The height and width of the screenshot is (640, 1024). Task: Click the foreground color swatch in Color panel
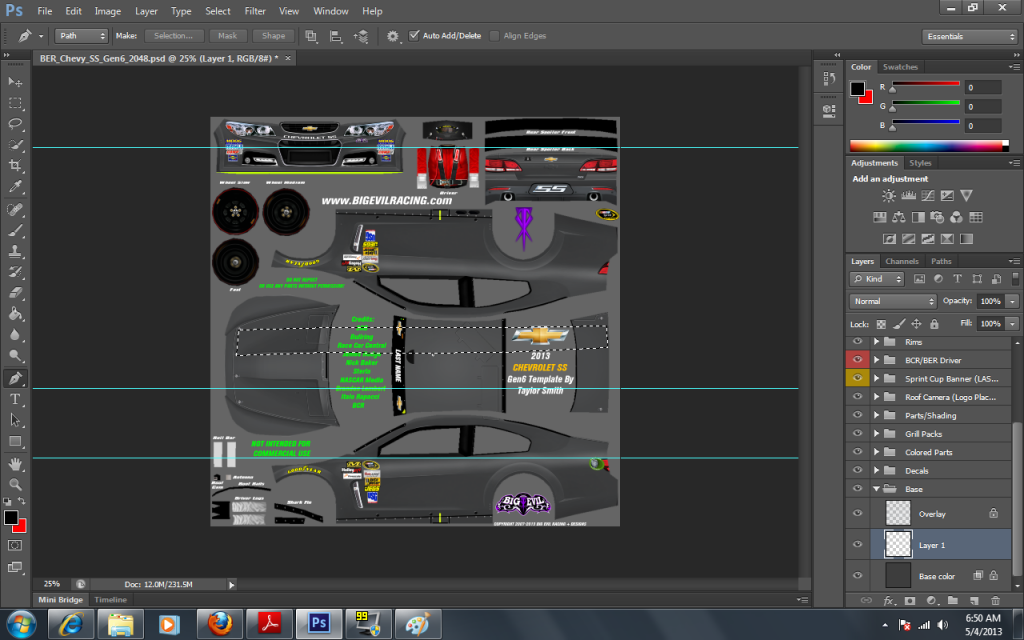857,89
